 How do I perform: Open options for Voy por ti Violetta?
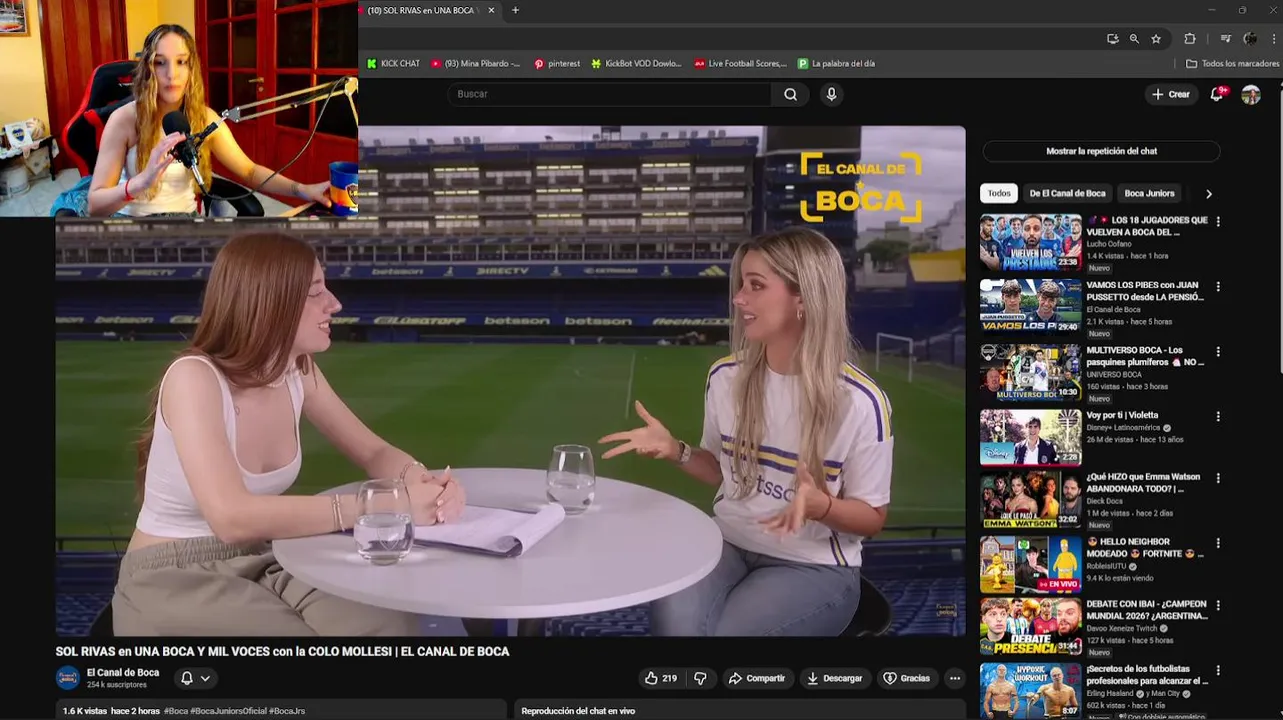click(x=1217, y=416)
